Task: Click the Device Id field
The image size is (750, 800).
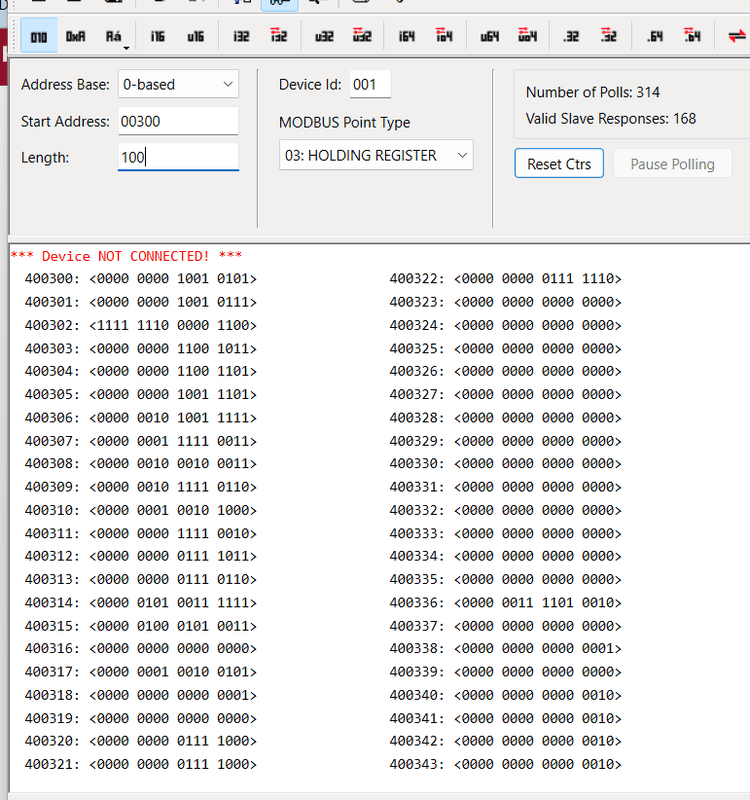Action: [370, 84]
